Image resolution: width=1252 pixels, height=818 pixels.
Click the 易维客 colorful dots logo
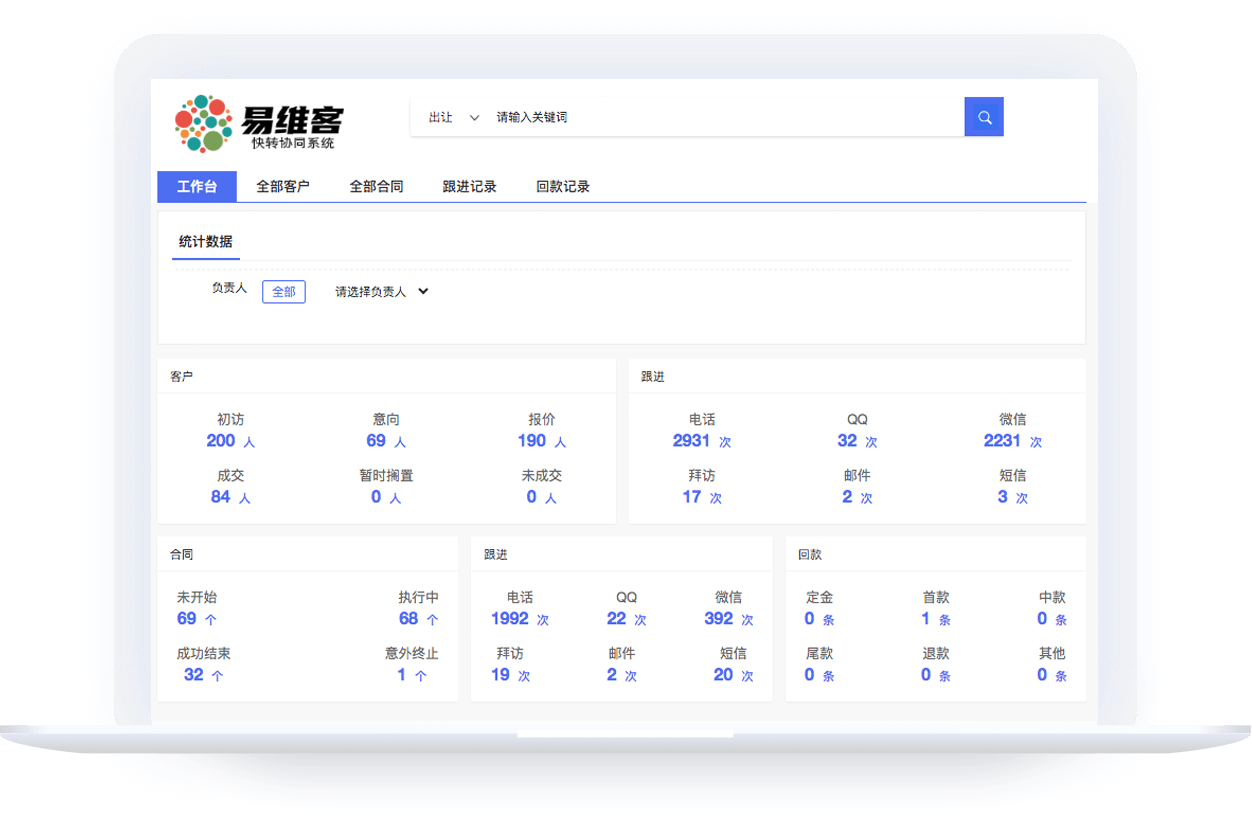(203, 124)
